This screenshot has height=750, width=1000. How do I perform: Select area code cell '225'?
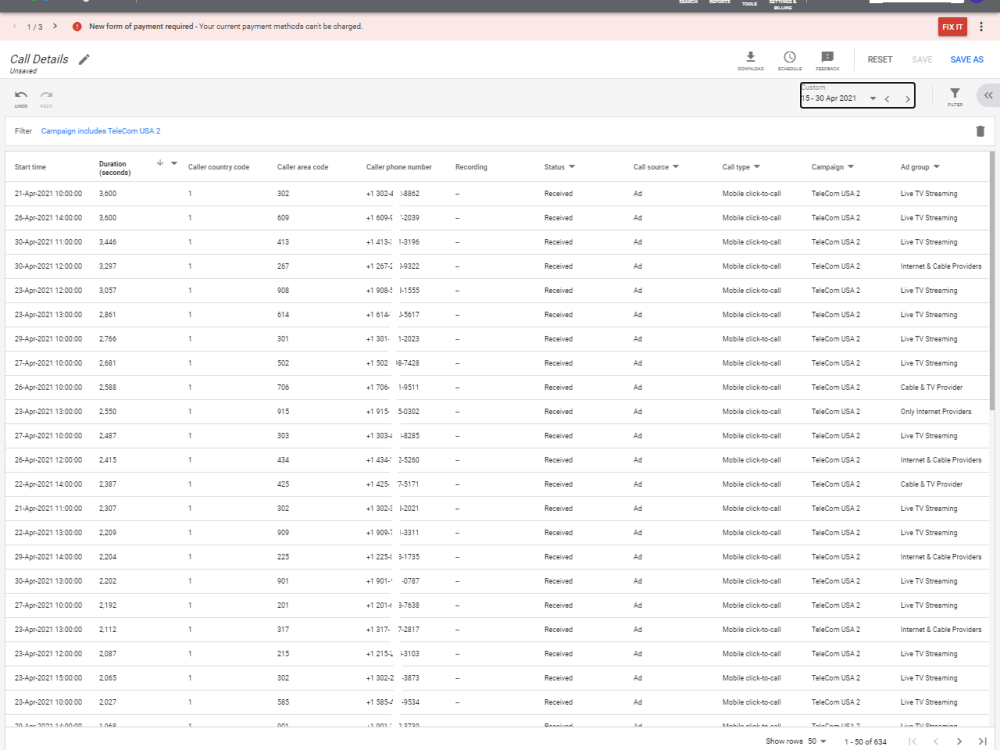(x=283, y=557)
